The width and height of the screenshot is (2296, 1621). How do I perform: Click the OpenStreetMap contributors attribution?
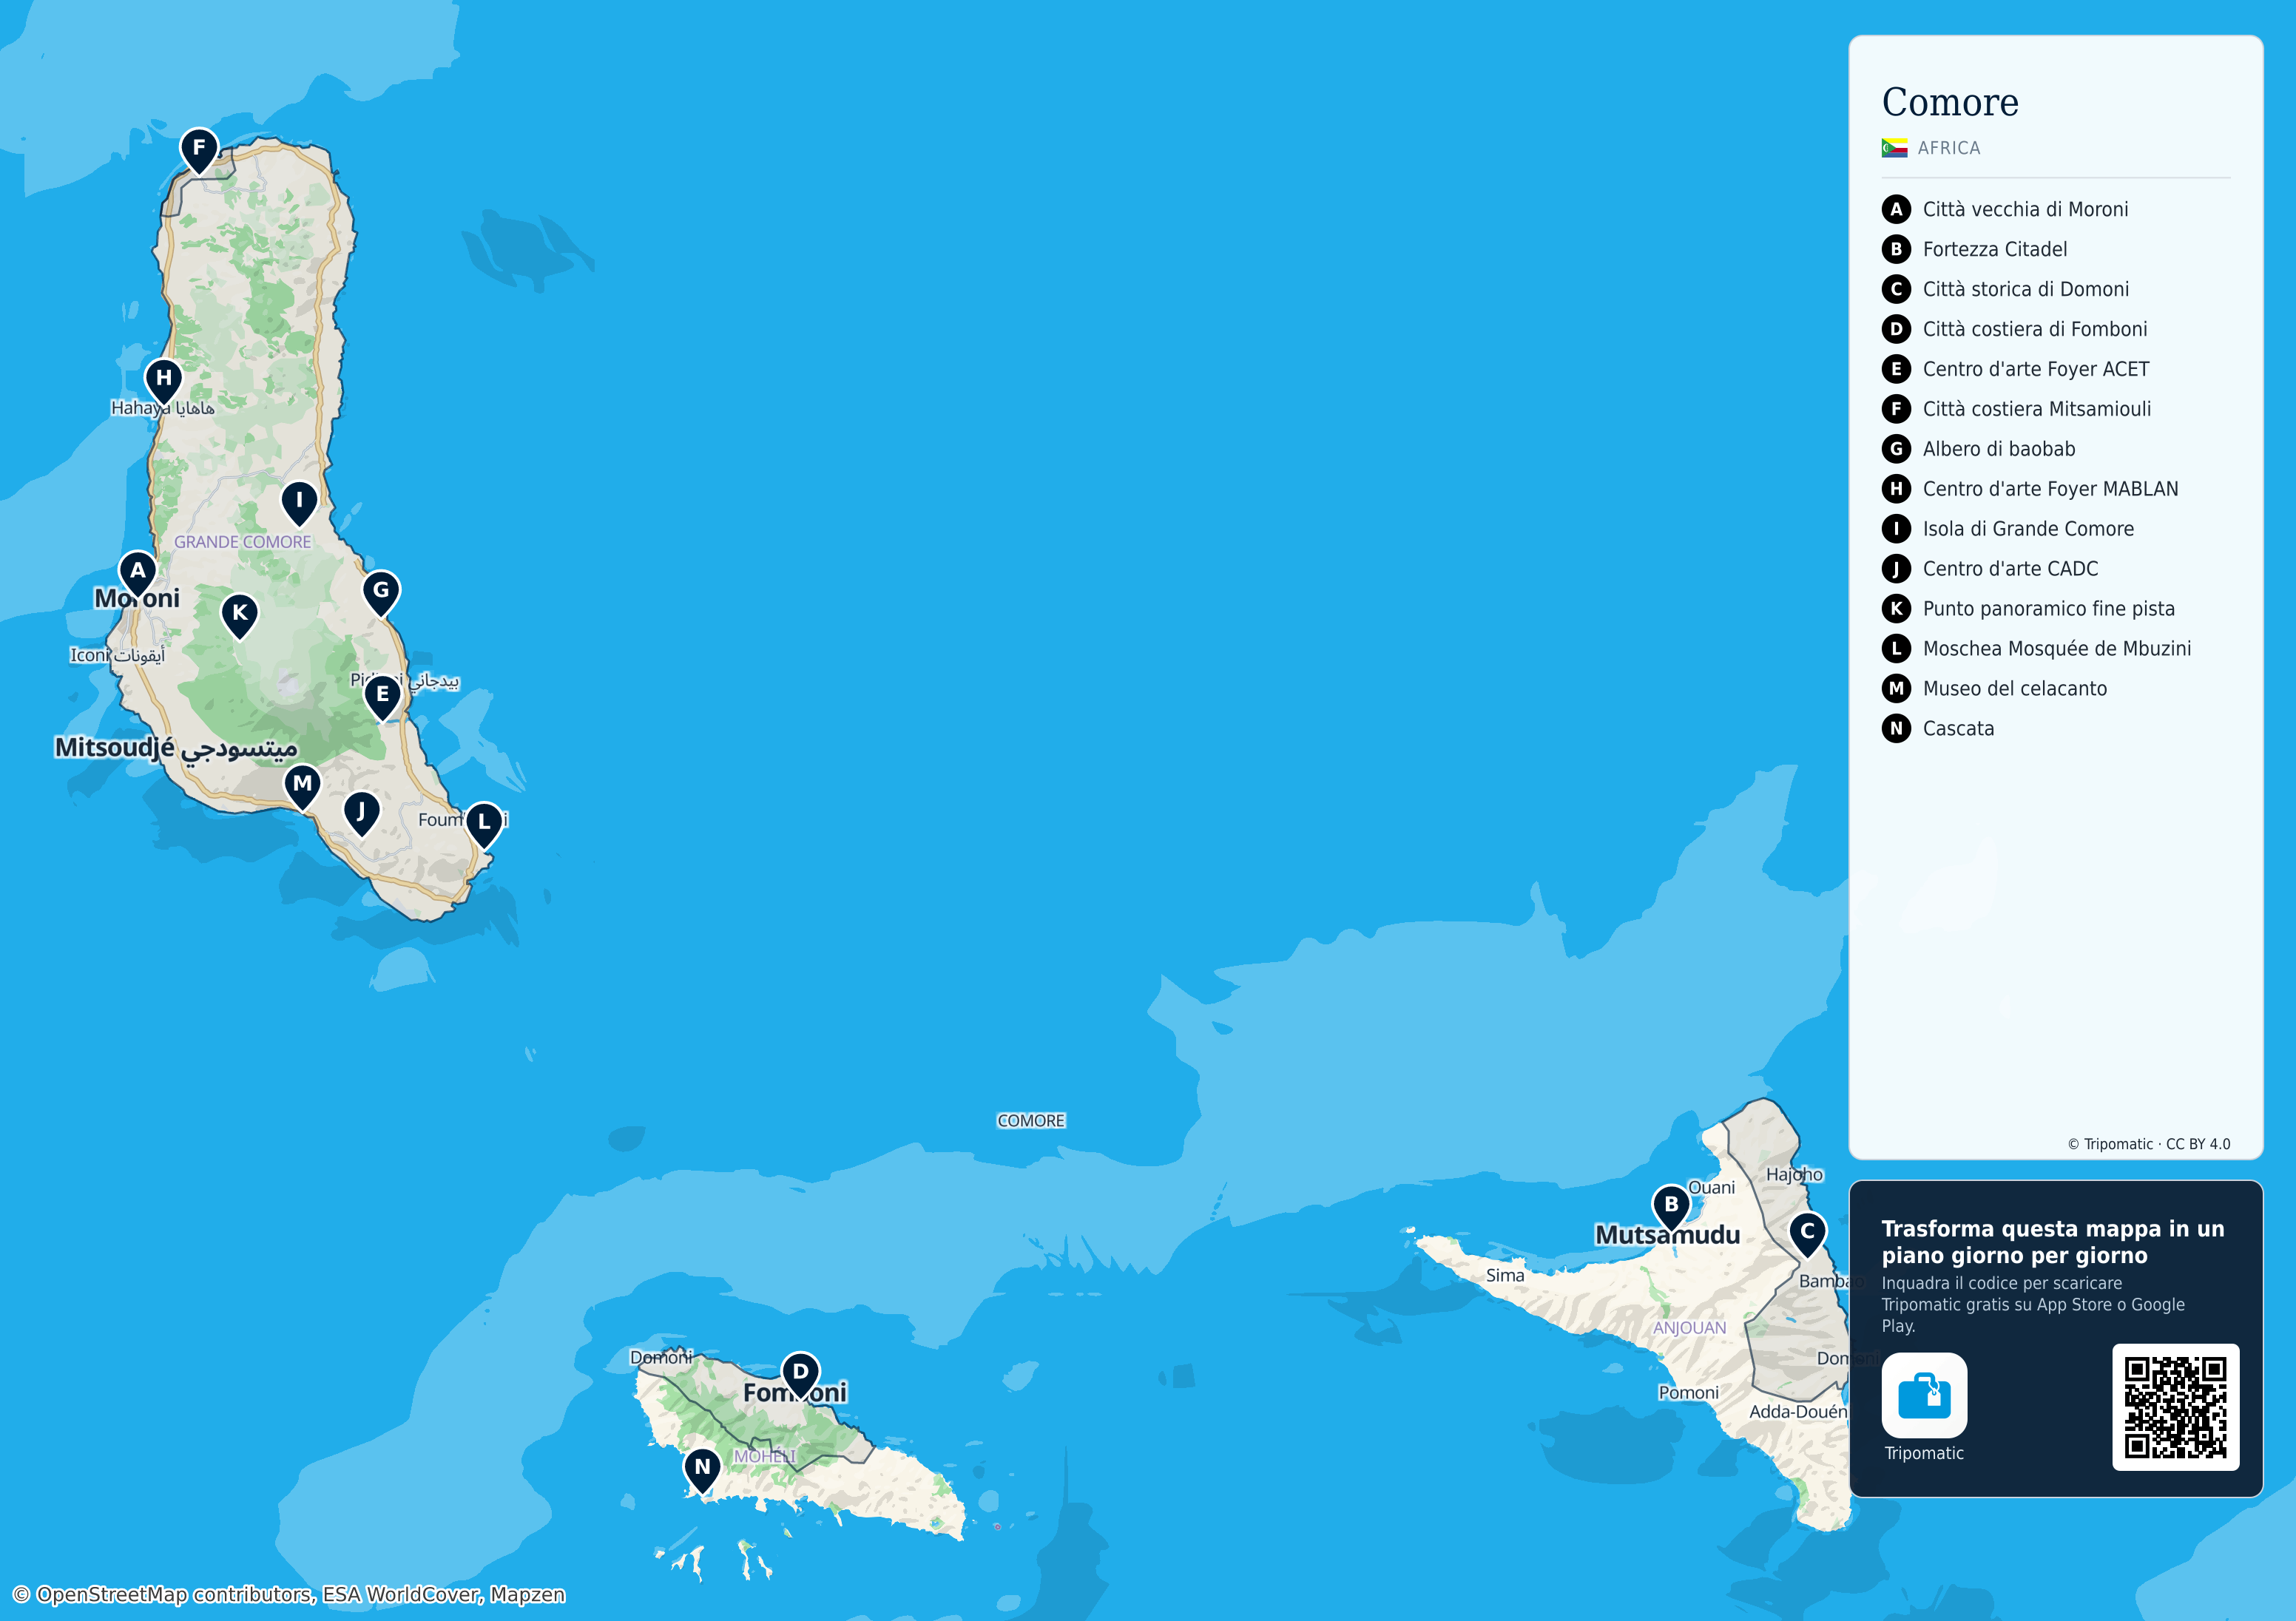tap(288, 1594)
